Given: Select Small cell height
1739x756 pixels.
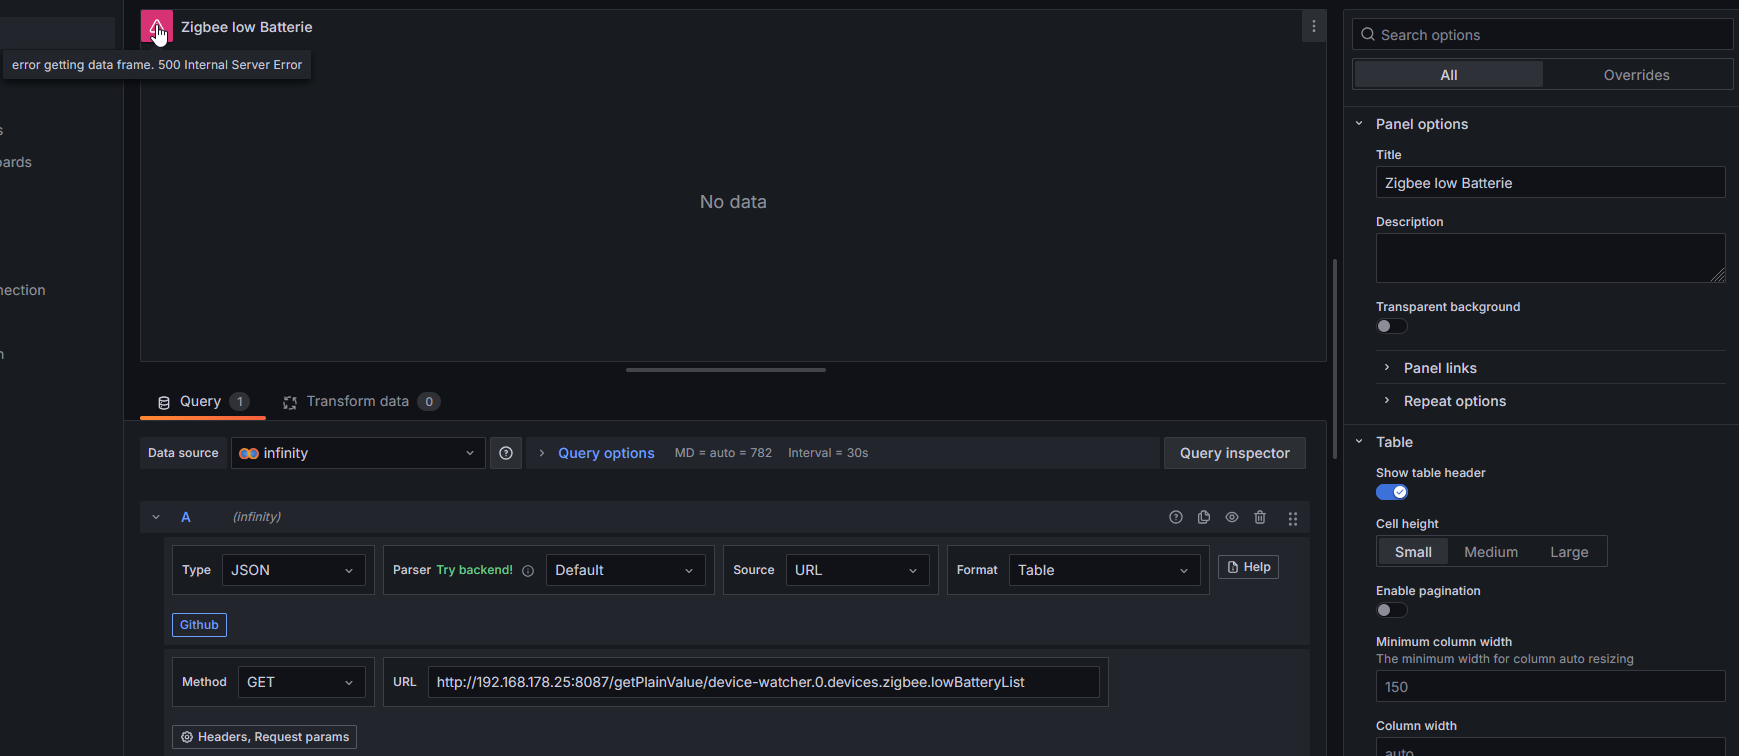Looking at the screenshot, I should click(x=1413, y=552).
